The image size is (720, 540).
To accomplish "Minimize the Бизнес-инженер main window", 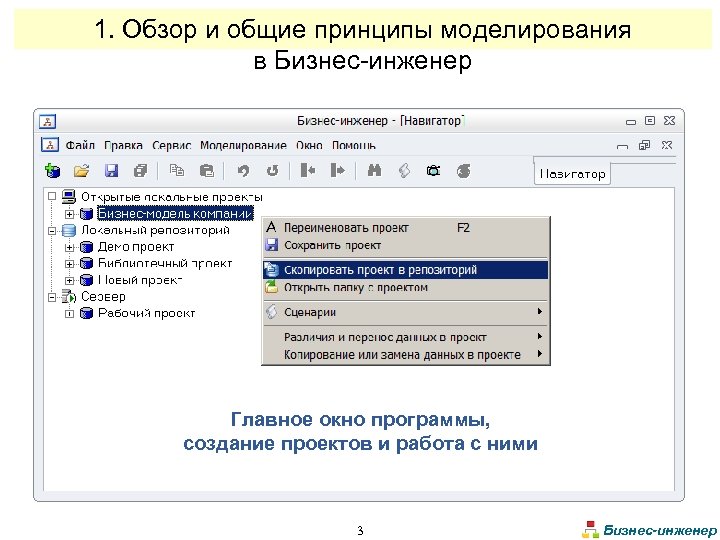I will [x=631, y=121].
